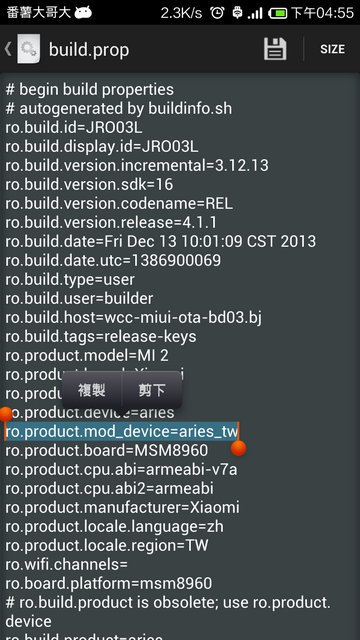Tap the save floppy disk icon

(x=275, y=49)
